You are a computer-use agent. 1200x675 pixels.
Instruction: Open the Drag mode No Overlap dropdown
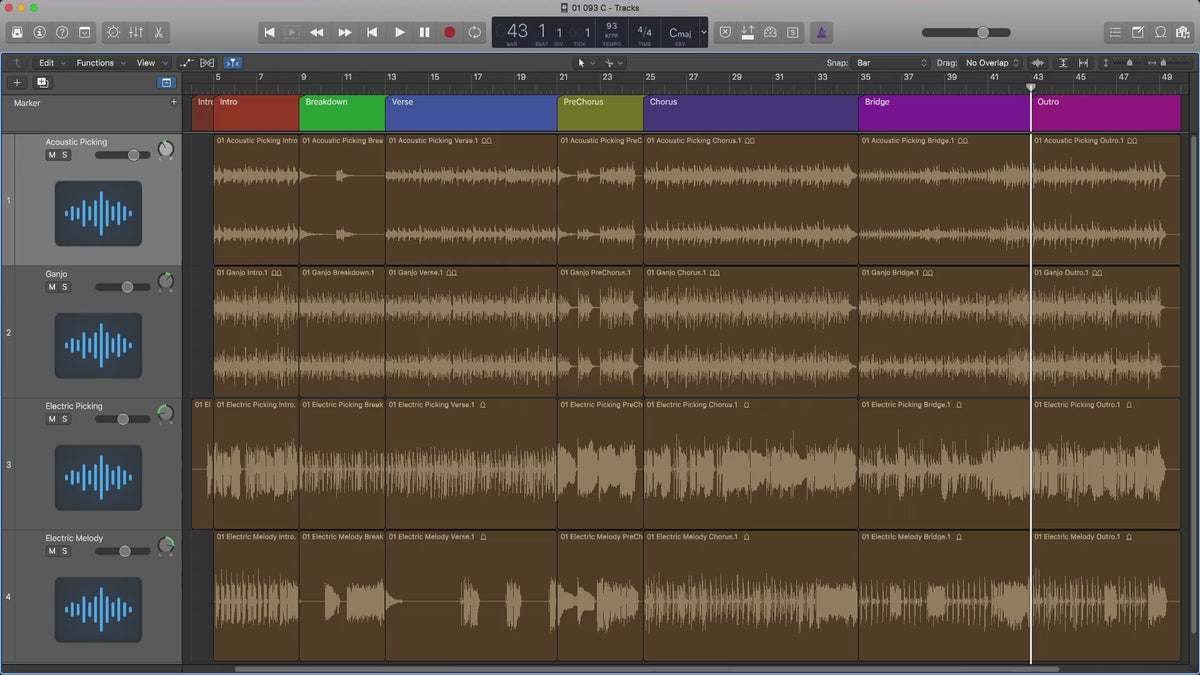tap(991, 63)
